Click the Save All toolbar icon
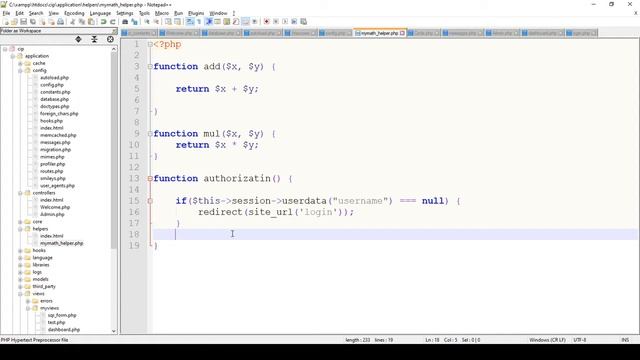Viewport: 640px width, 360px height. tap(33, 22)
